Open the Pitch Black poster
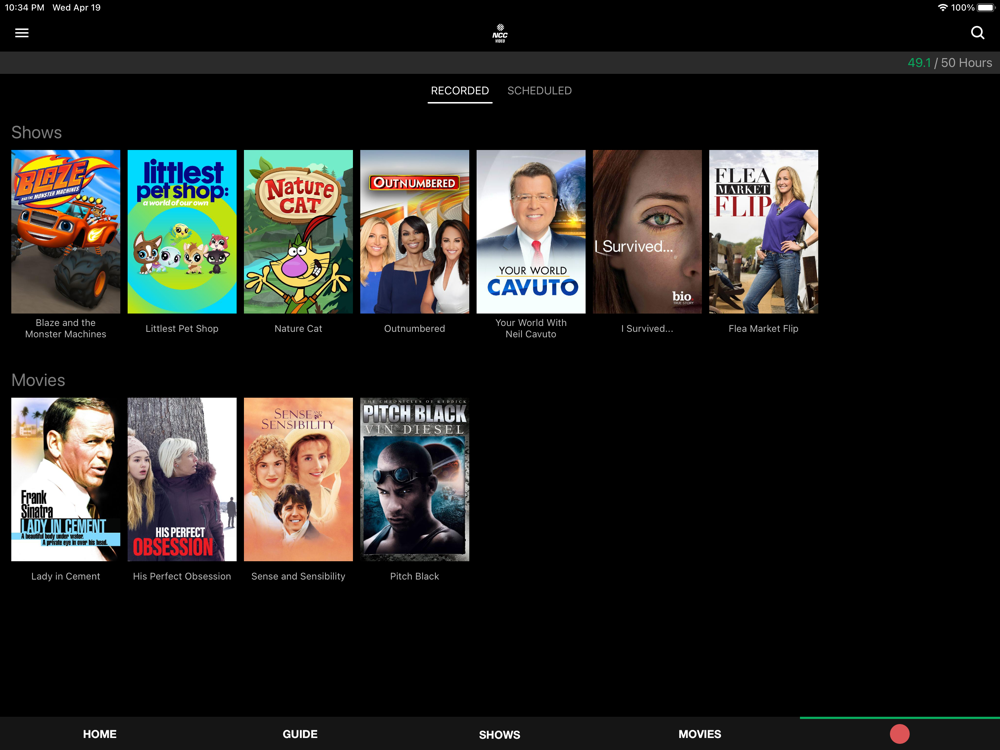The height and width of the screenshot is (750, 1000). point(415,480)
